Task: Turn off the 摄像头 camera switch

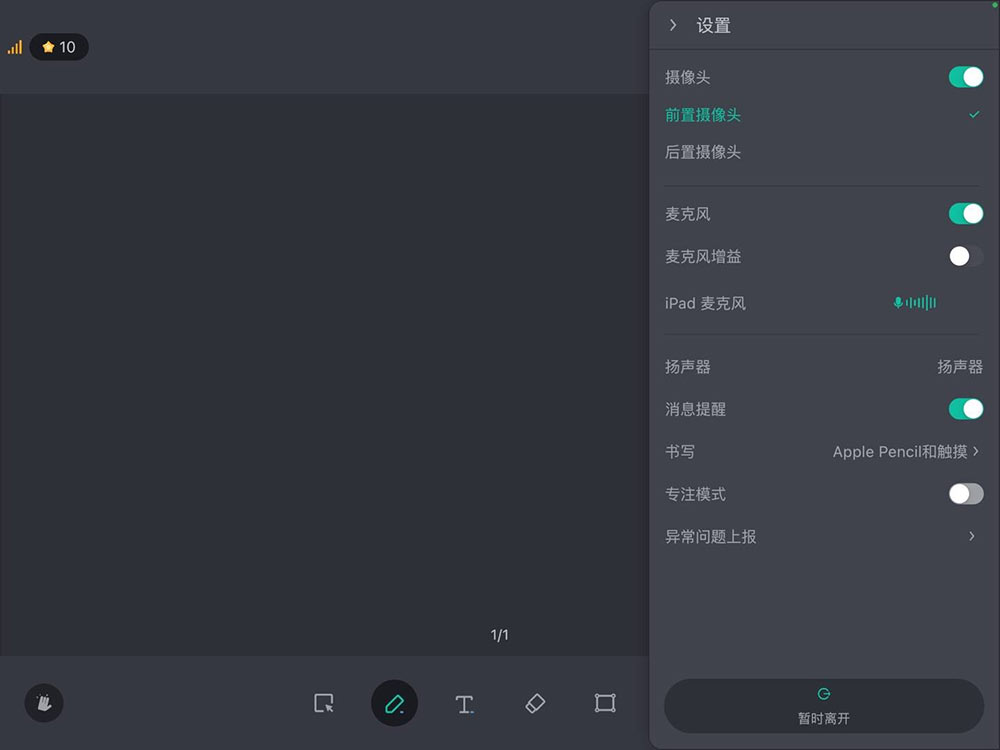Action: click(964, 76)
